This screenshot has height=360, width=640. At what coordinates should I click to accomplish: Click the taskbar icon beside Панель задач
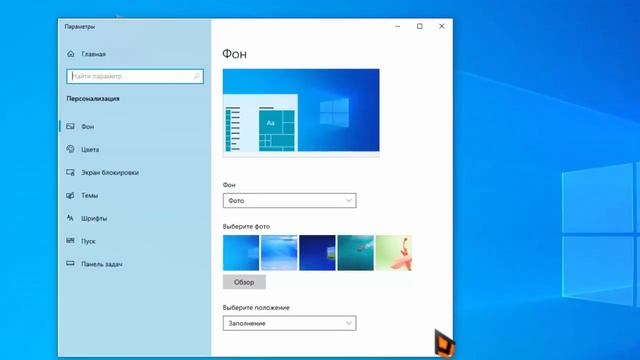70,264
